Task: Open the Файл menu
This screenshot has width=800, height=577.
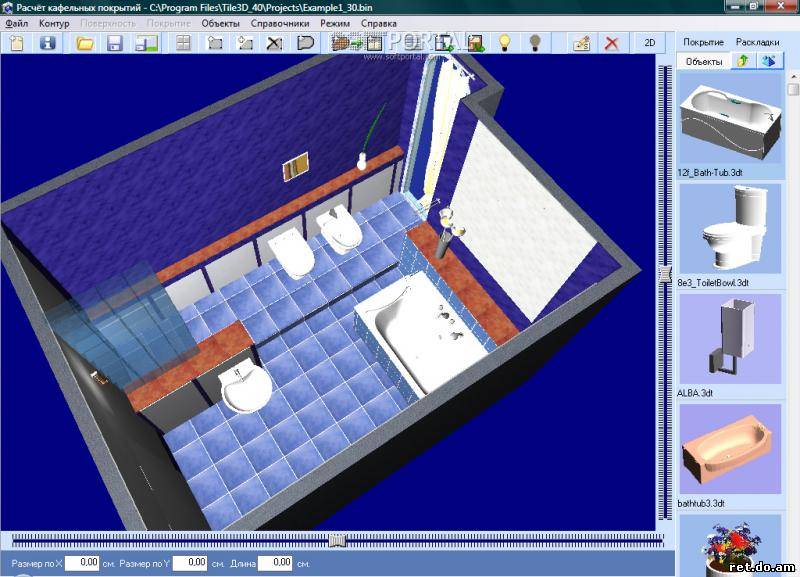Action: point(17,22)
